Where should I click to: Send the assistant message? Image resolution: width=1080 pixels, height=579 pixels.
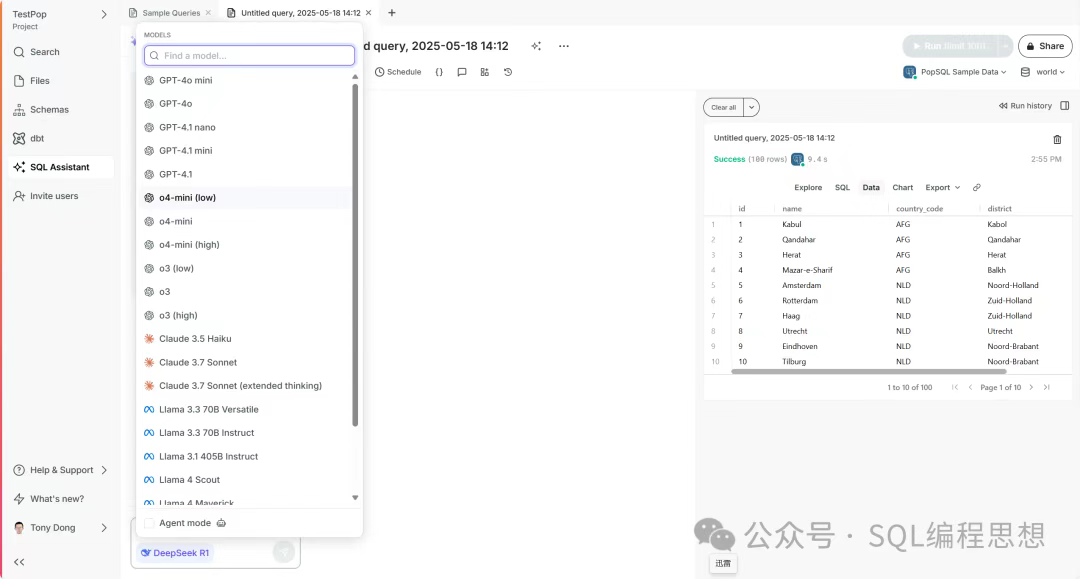point(284,552)
